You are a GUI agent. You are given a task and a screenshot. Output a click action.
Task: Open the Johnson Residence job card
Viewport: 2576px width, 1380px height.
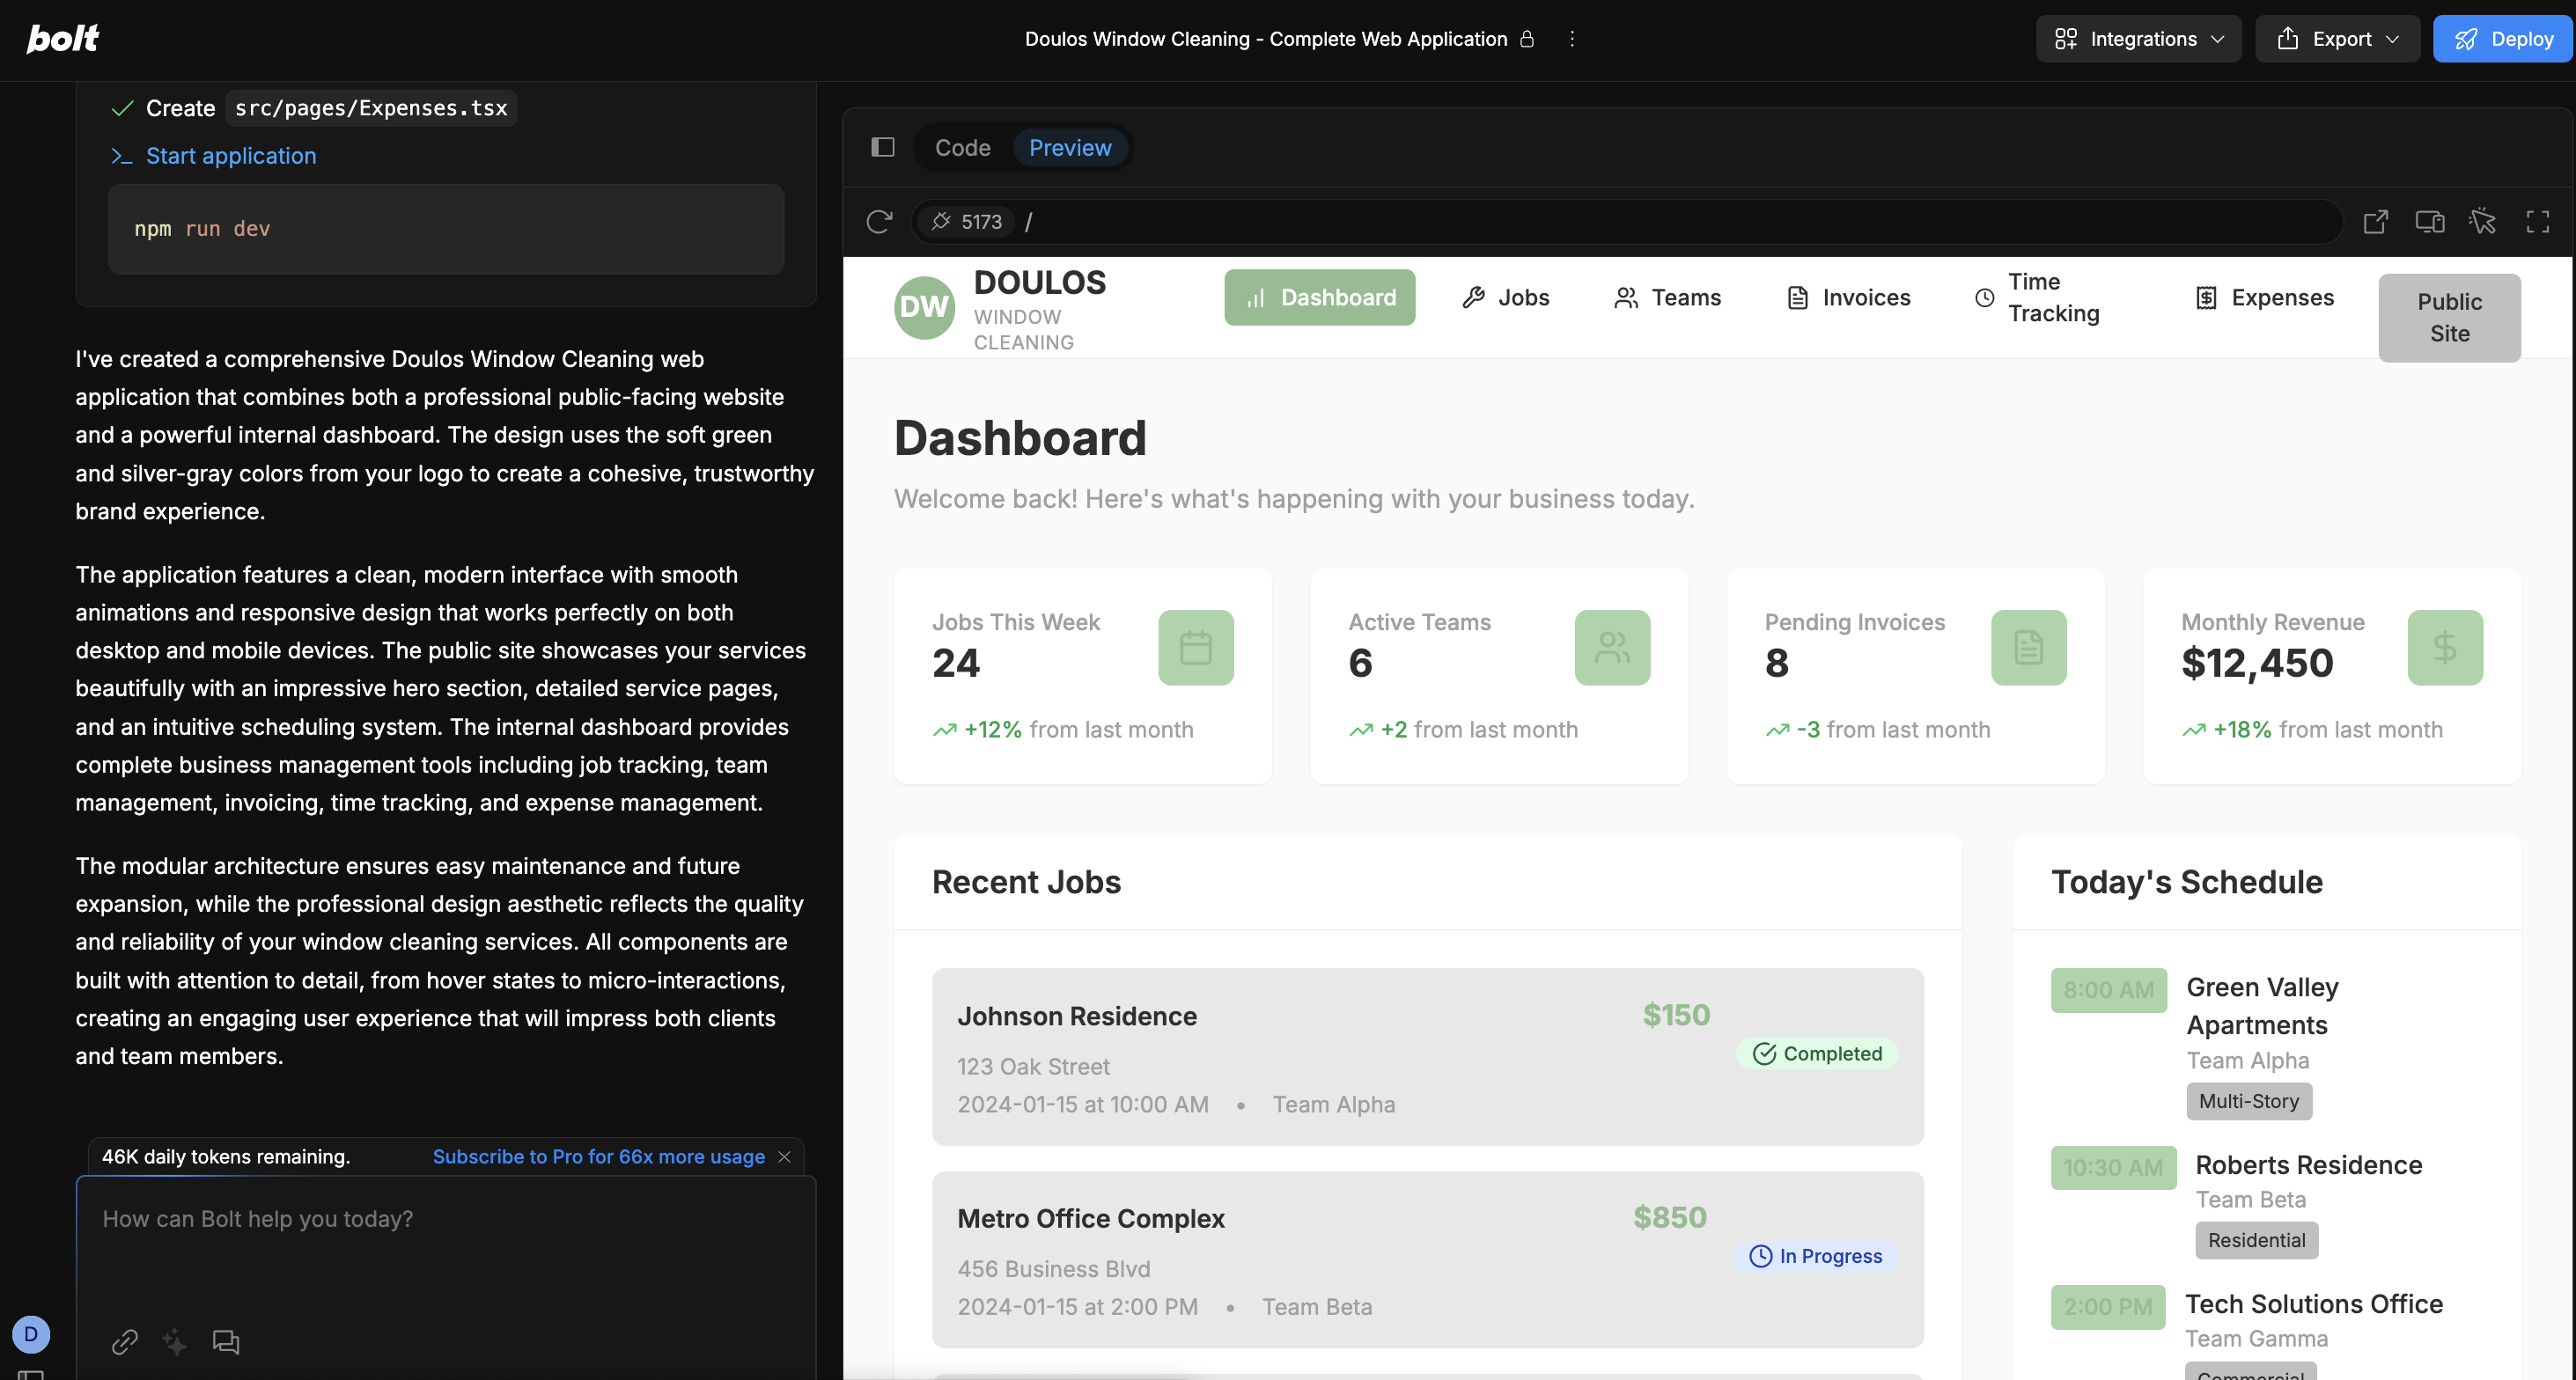tap(1427, 1057)
